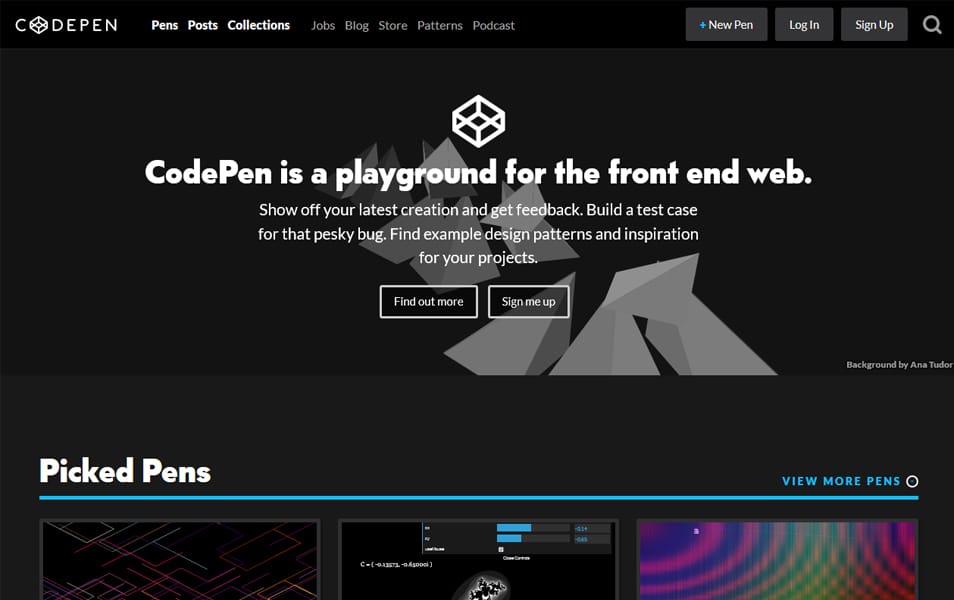
Task: Click the Log In button
Action: coord(804,24)
